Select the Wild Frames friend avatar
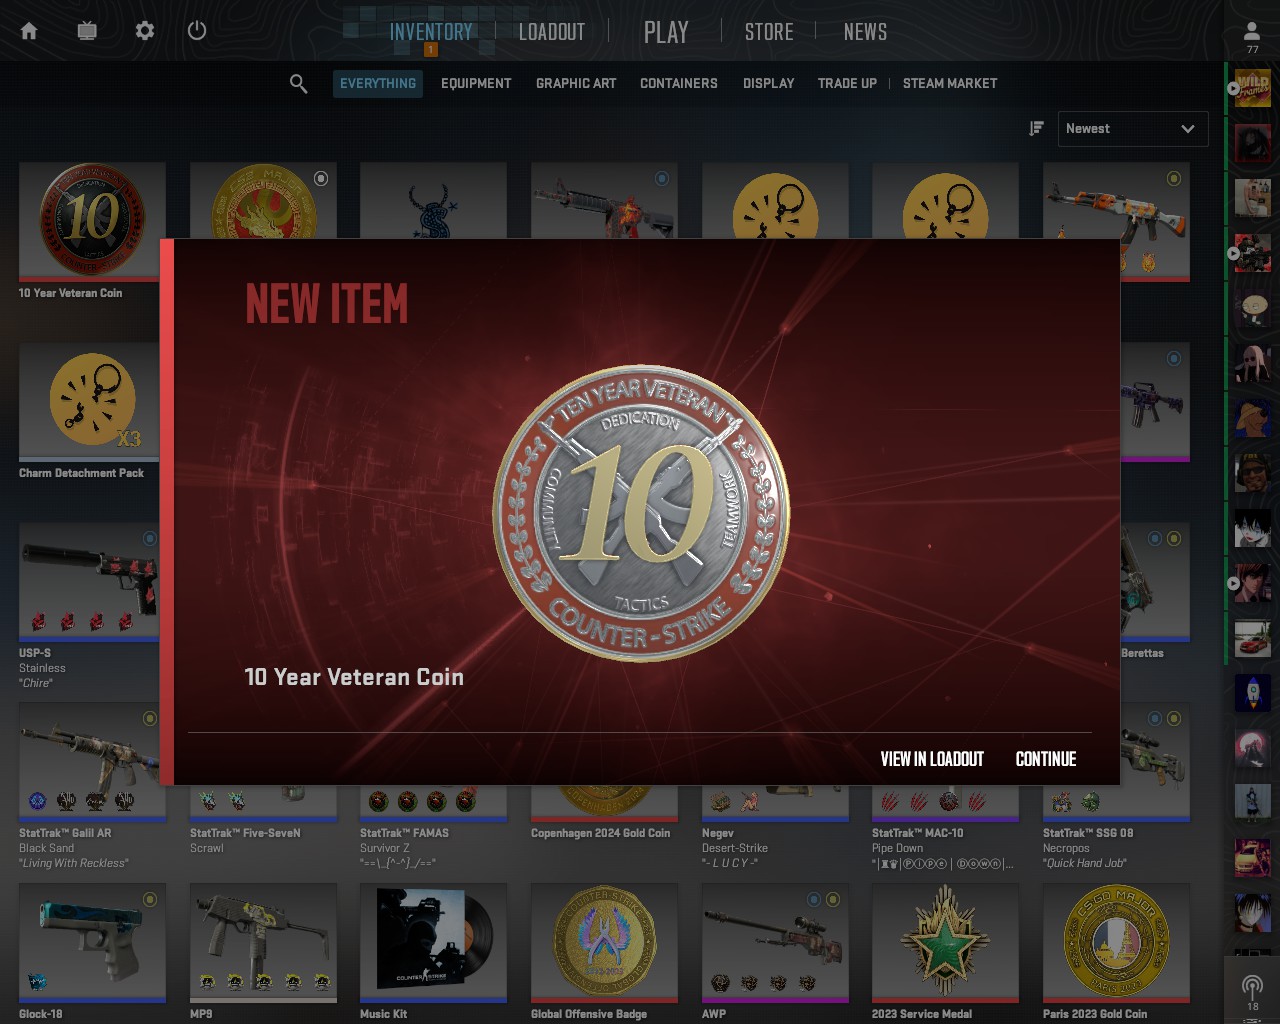This screenshot has width=1280, height=1024. tap(1252, 88)
